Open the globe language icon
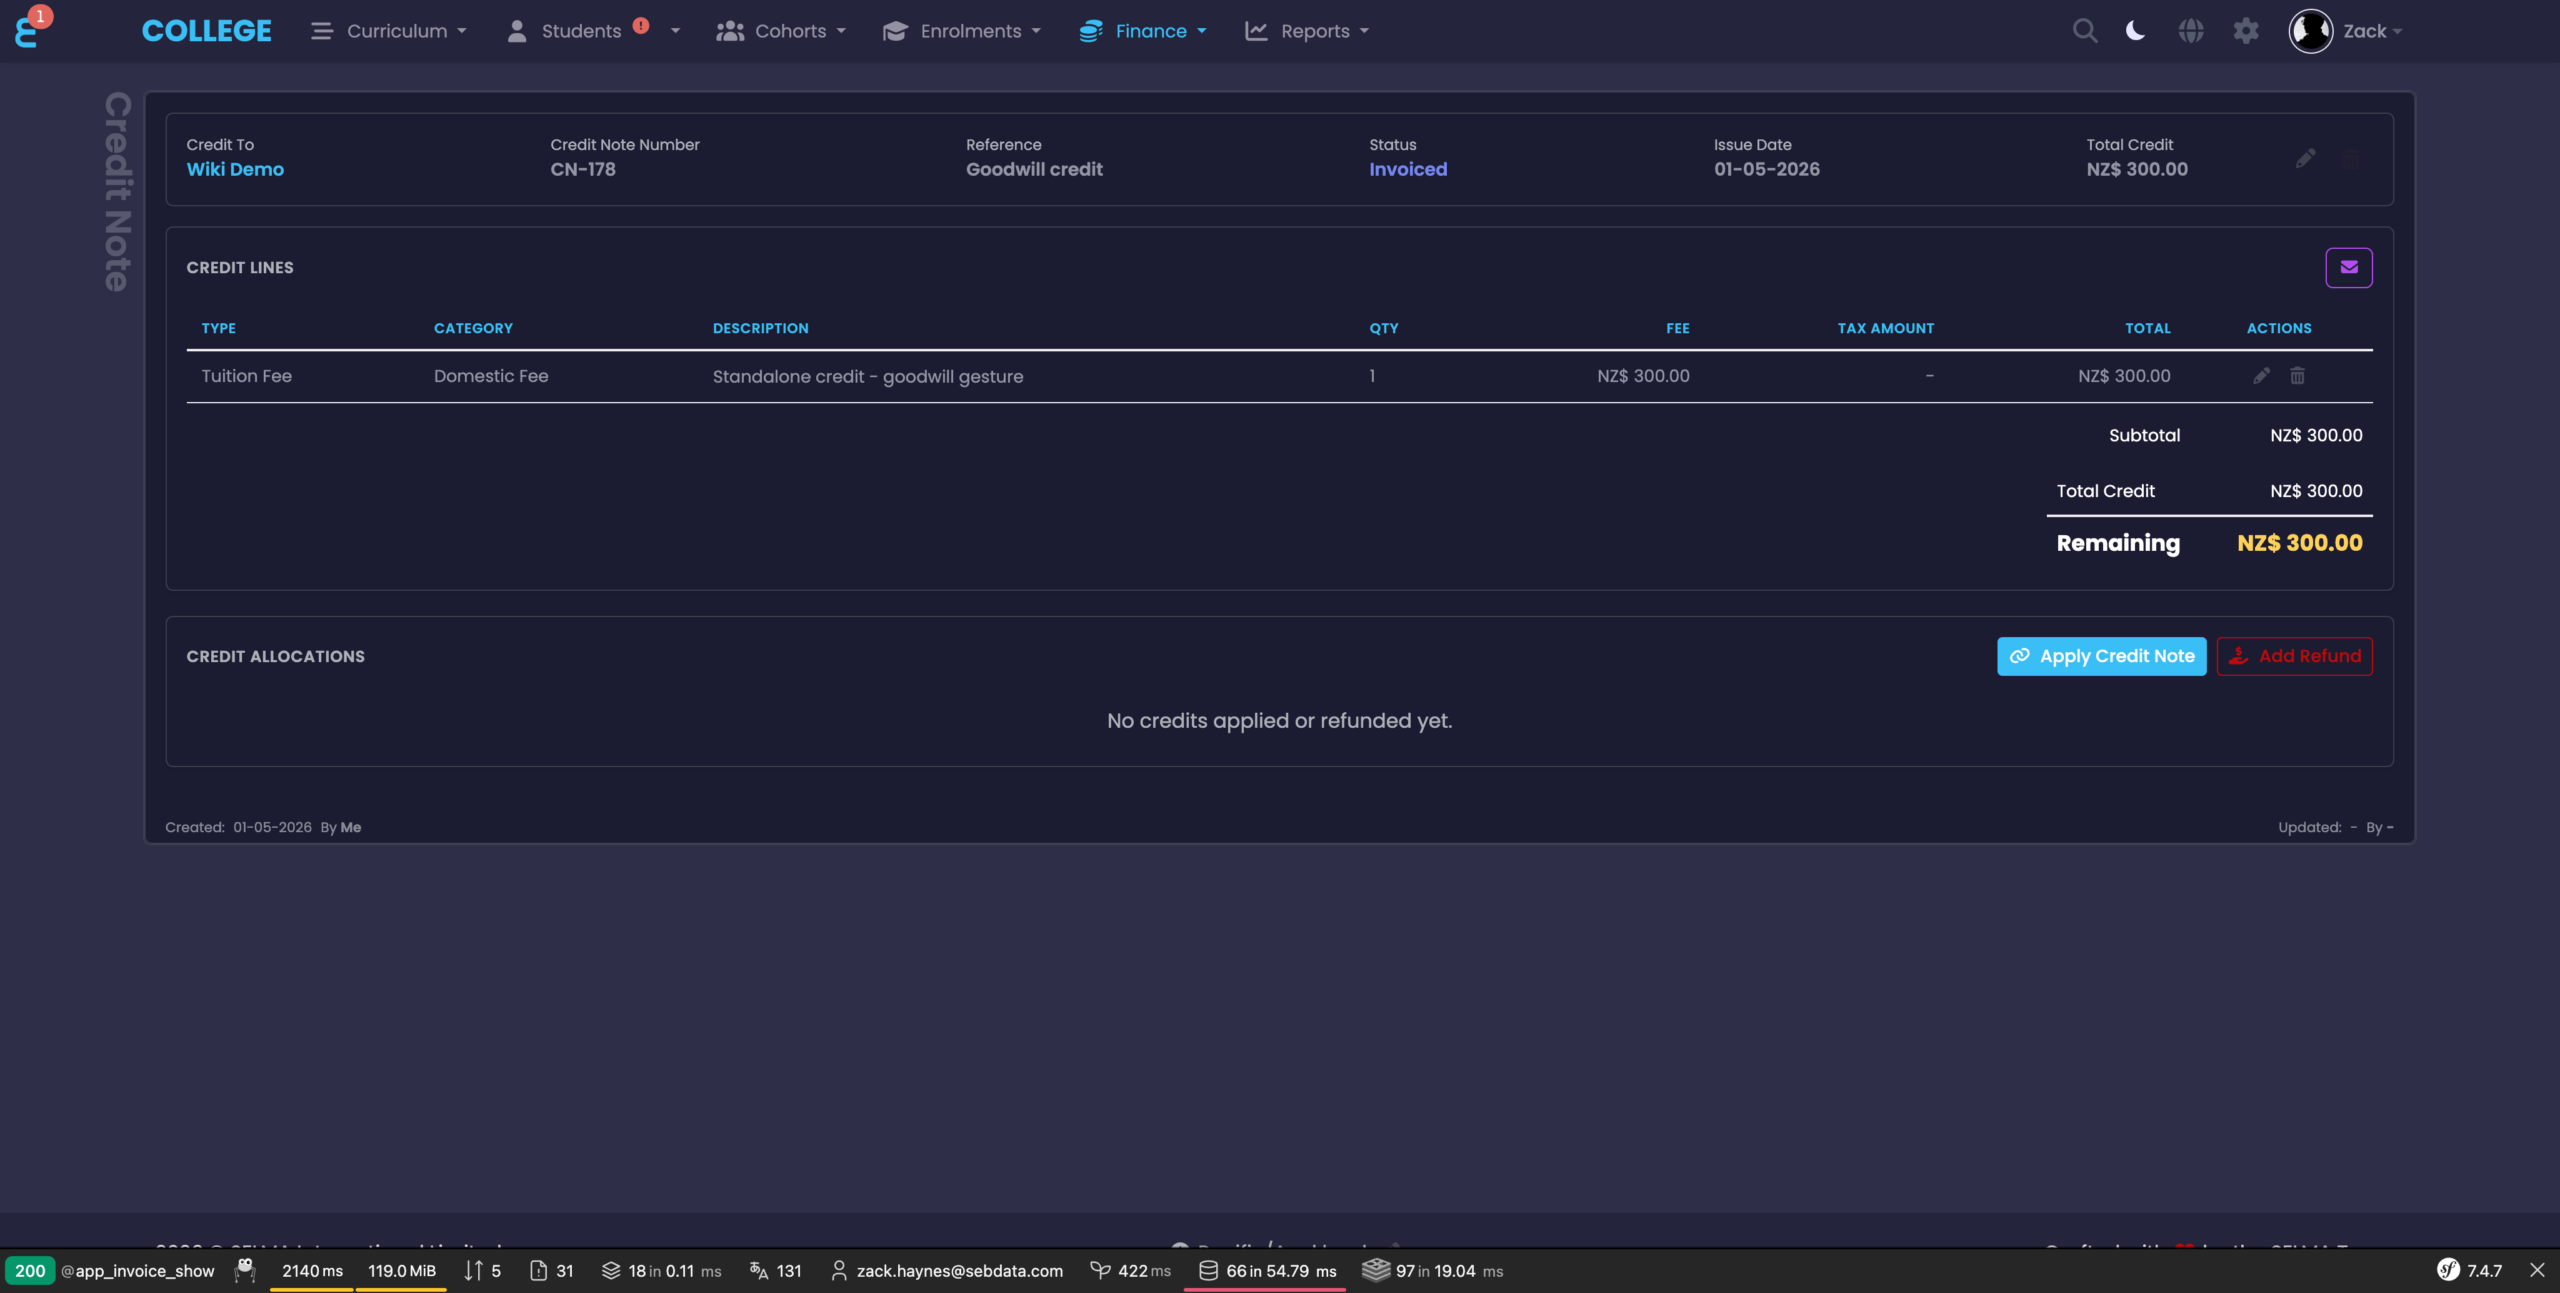2560x1293 pixels. [x=2191, y=31]
